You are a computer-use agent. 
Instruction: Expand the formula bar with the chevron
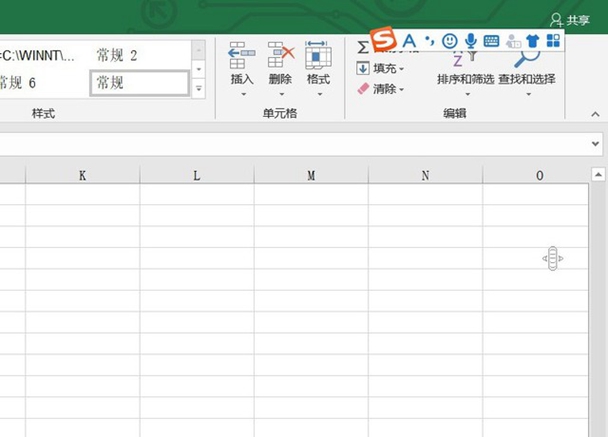point(596,144)
